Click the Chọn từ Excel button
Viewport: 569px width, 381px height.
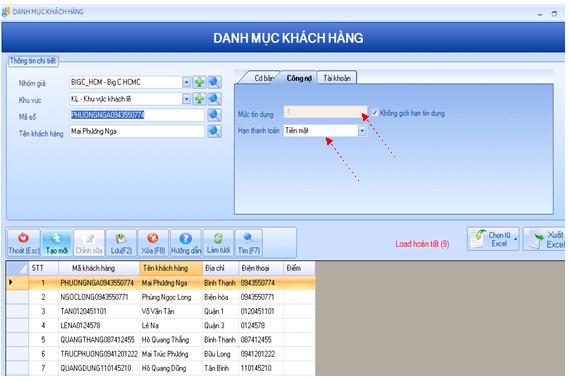(494, 239)
